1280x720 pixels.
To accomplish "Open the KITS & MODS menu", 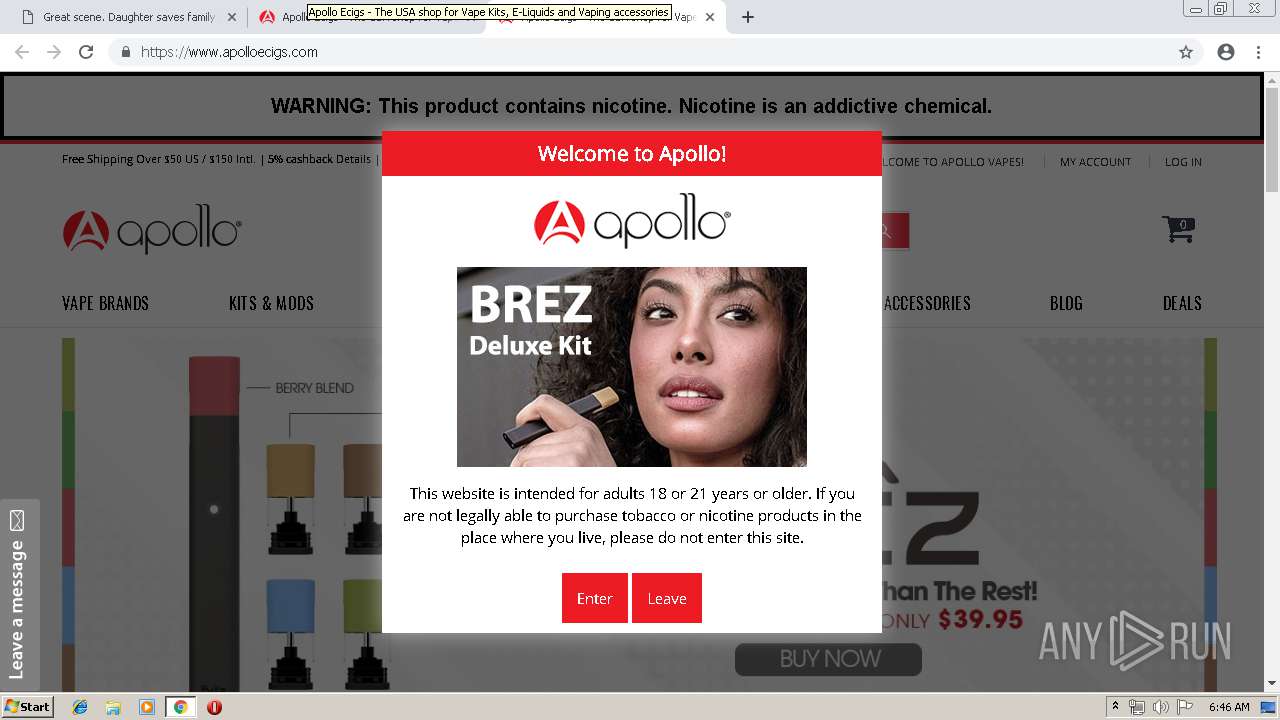I will click(x=271, y=303).
